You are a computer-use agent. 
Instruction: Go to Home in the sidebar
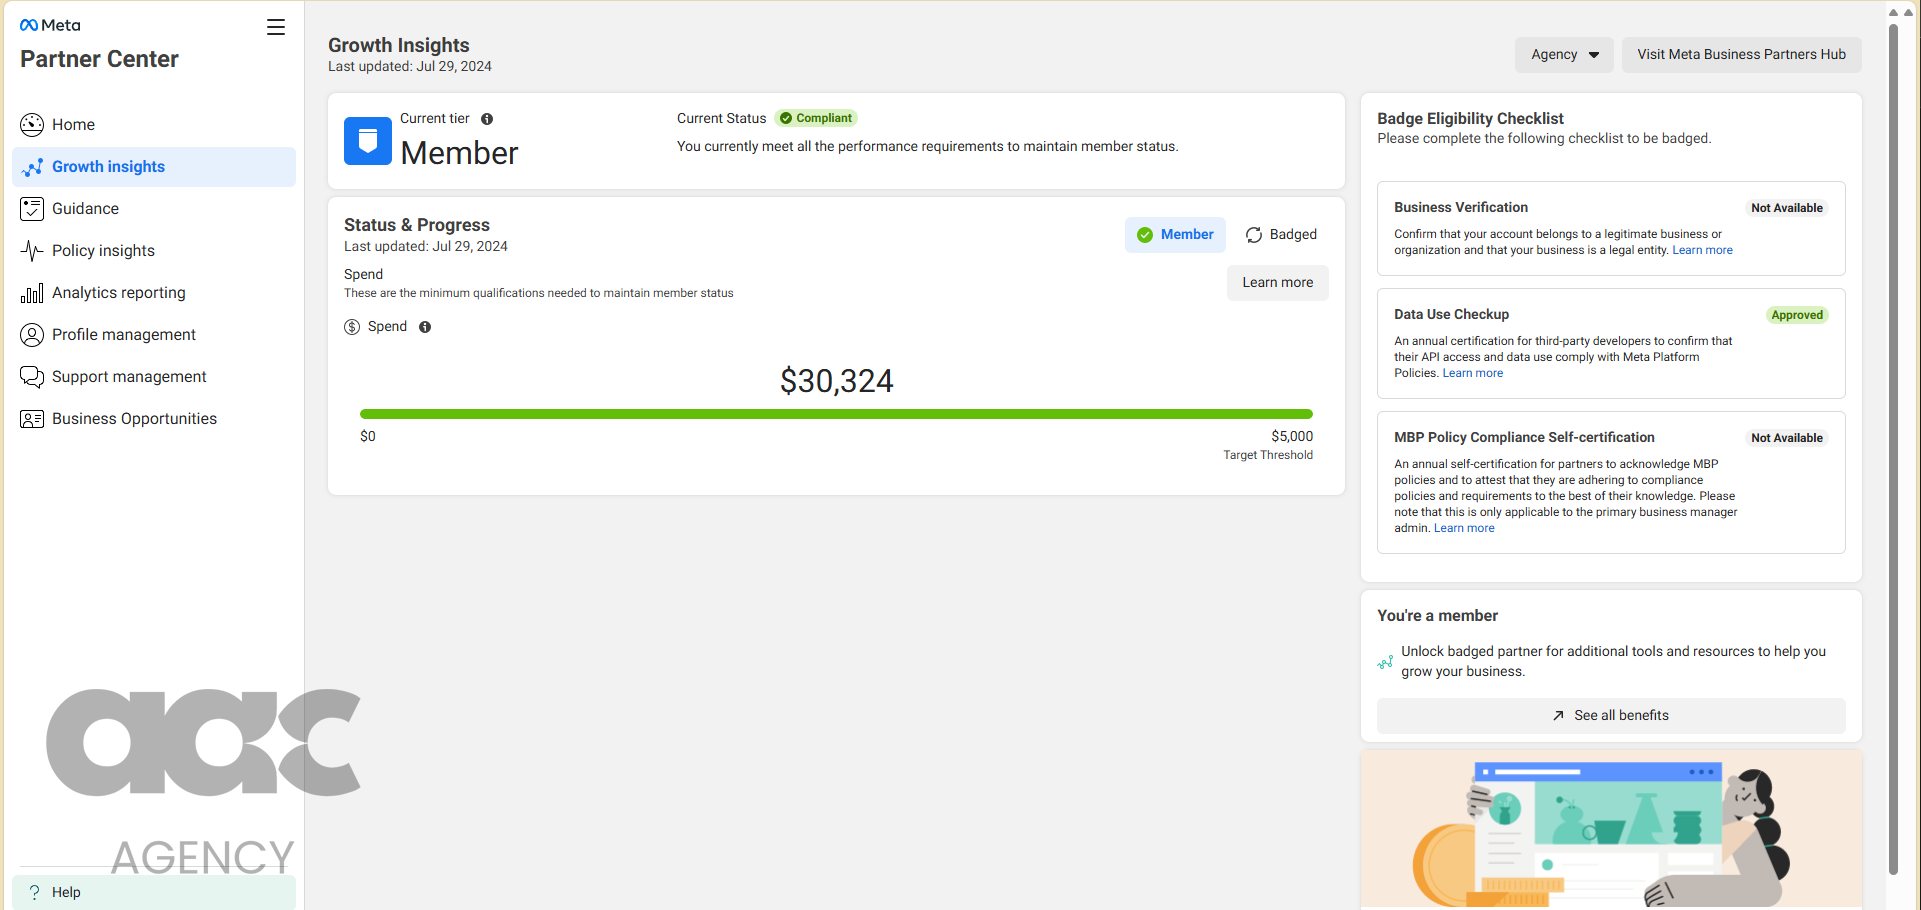tap(154, 124)
